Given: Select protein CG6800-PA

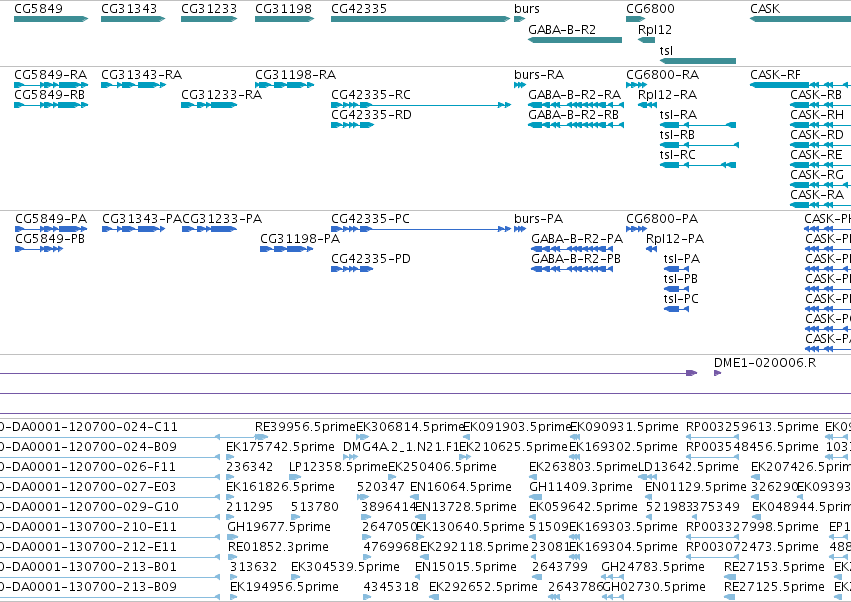Looking at the screenshot, I should click(x=662, y=219).
